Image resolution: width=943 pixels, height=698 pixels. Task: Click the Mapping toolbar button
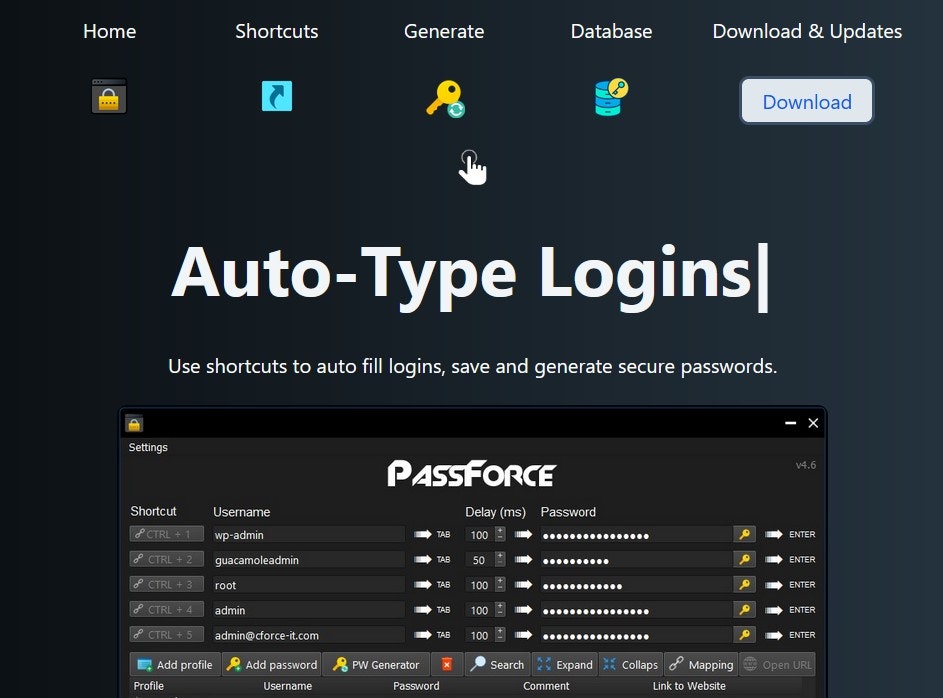(x=701, y=664)
